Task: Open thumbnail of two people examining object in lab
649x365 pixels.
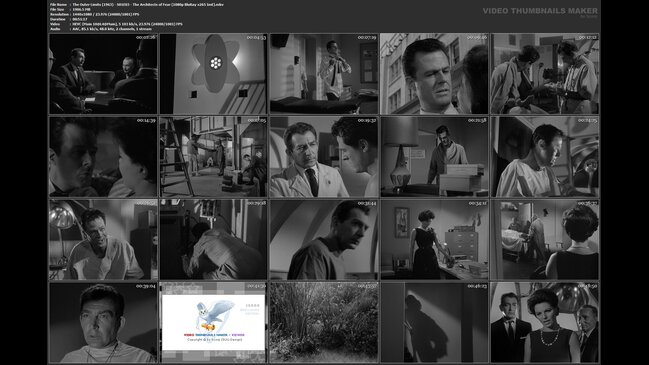Action: pyautogui.click(x=545, y=74)
